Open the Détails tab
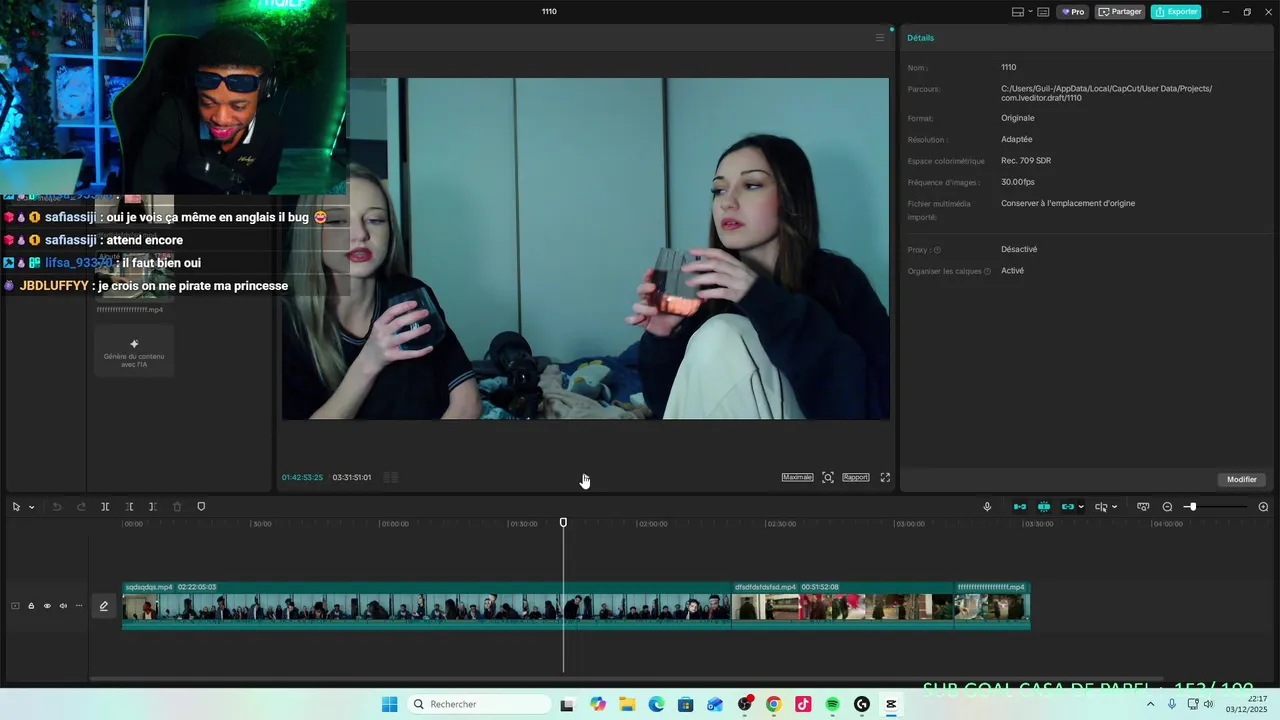1280x720 pixels. point(920,38)
